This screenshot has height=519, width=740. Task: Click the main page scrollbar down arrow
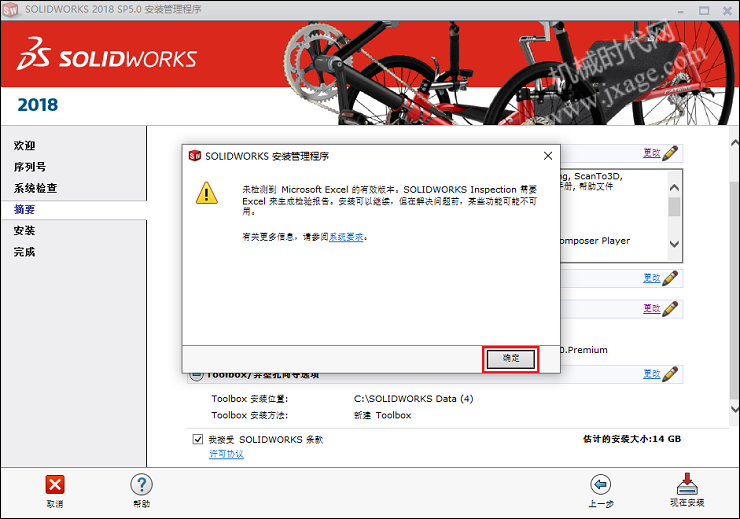click(734, 409)
